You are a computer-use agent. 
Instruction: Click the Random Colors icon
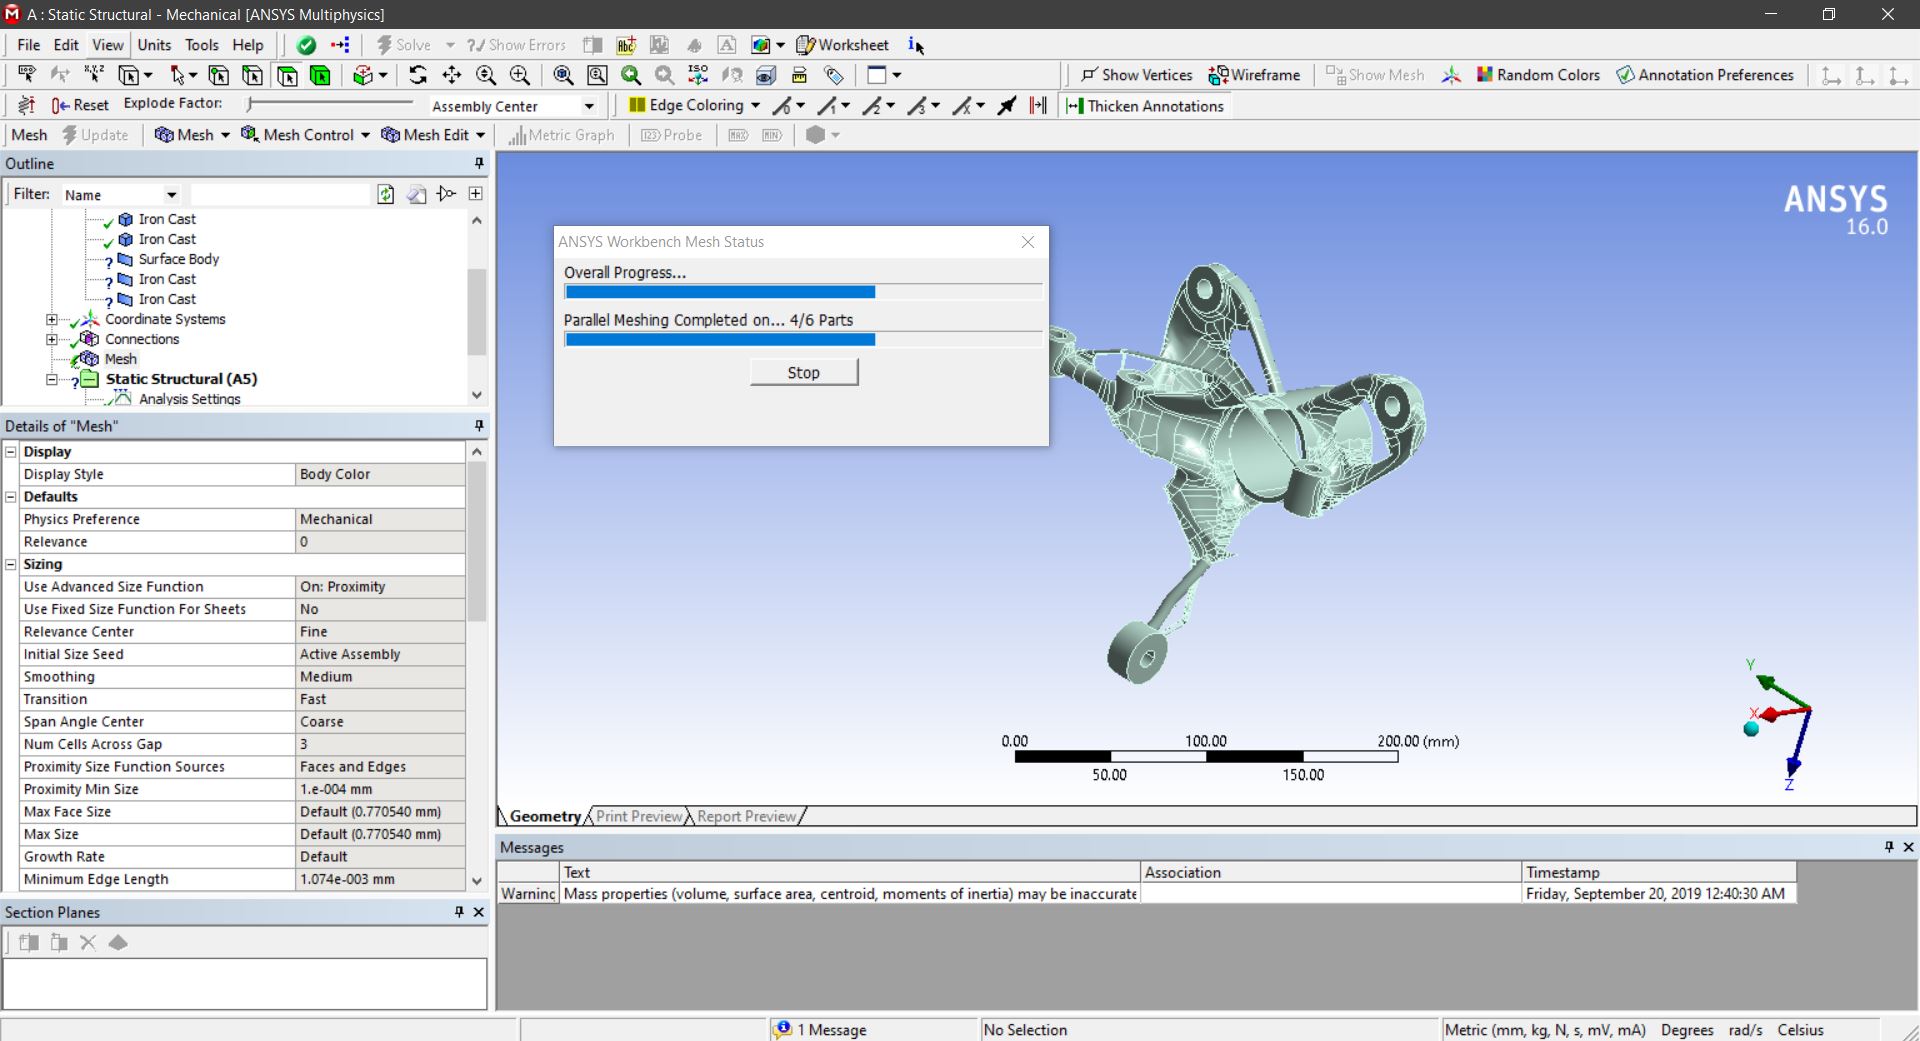(1538, 75)
